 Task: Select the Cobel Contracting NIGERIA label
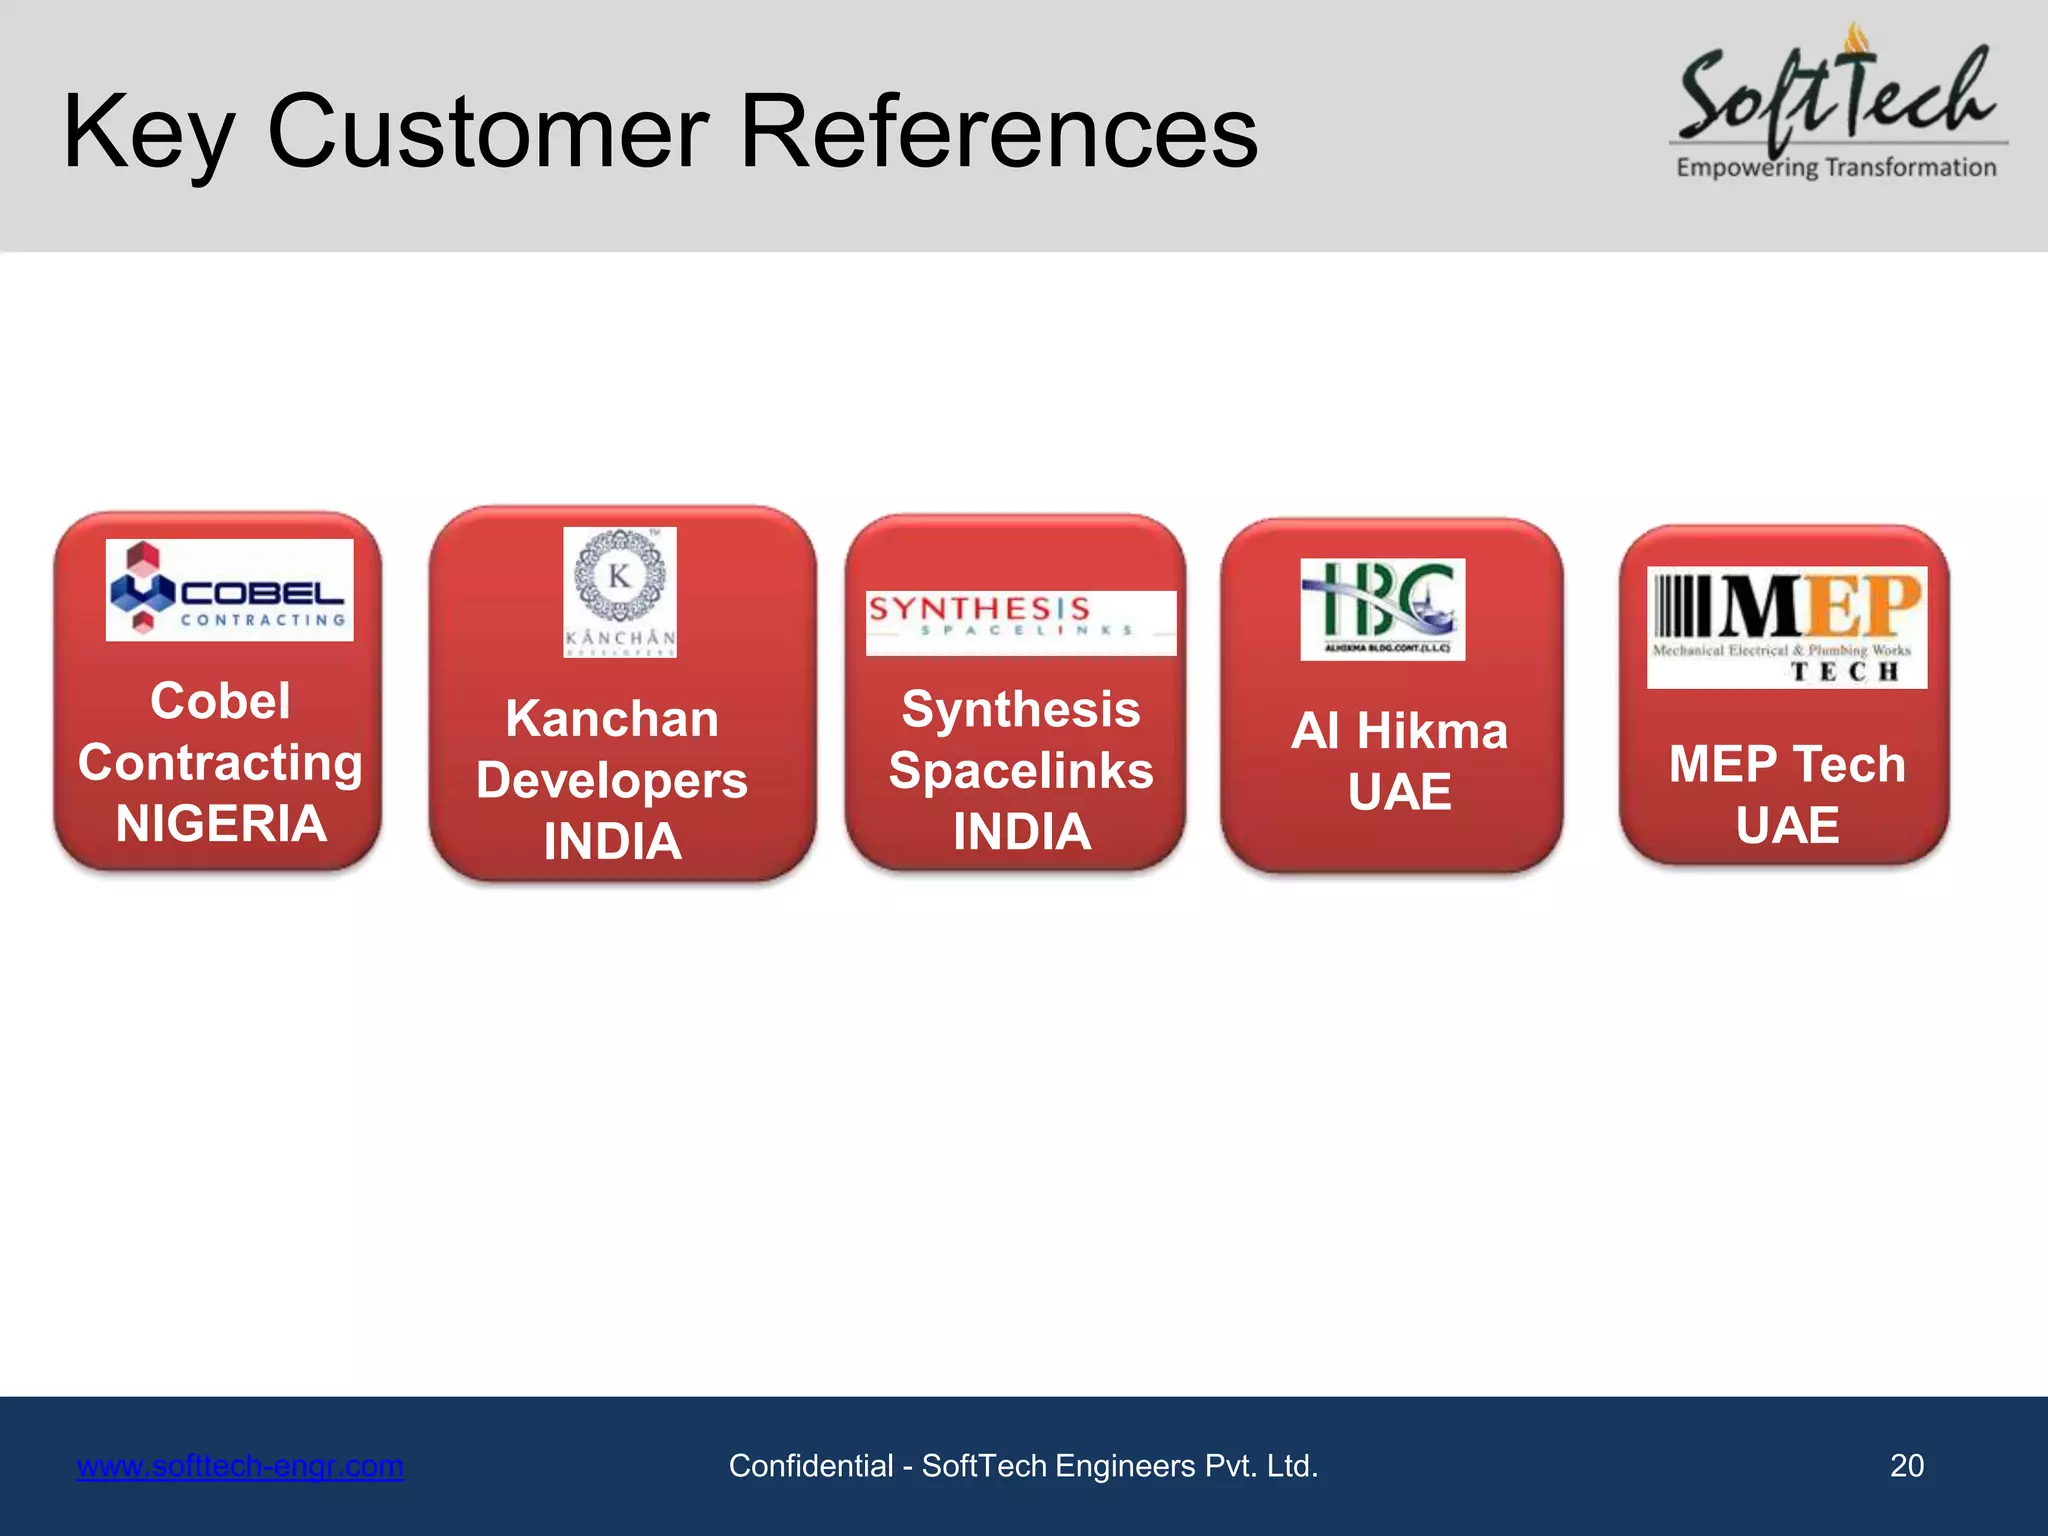click(220, 762)
